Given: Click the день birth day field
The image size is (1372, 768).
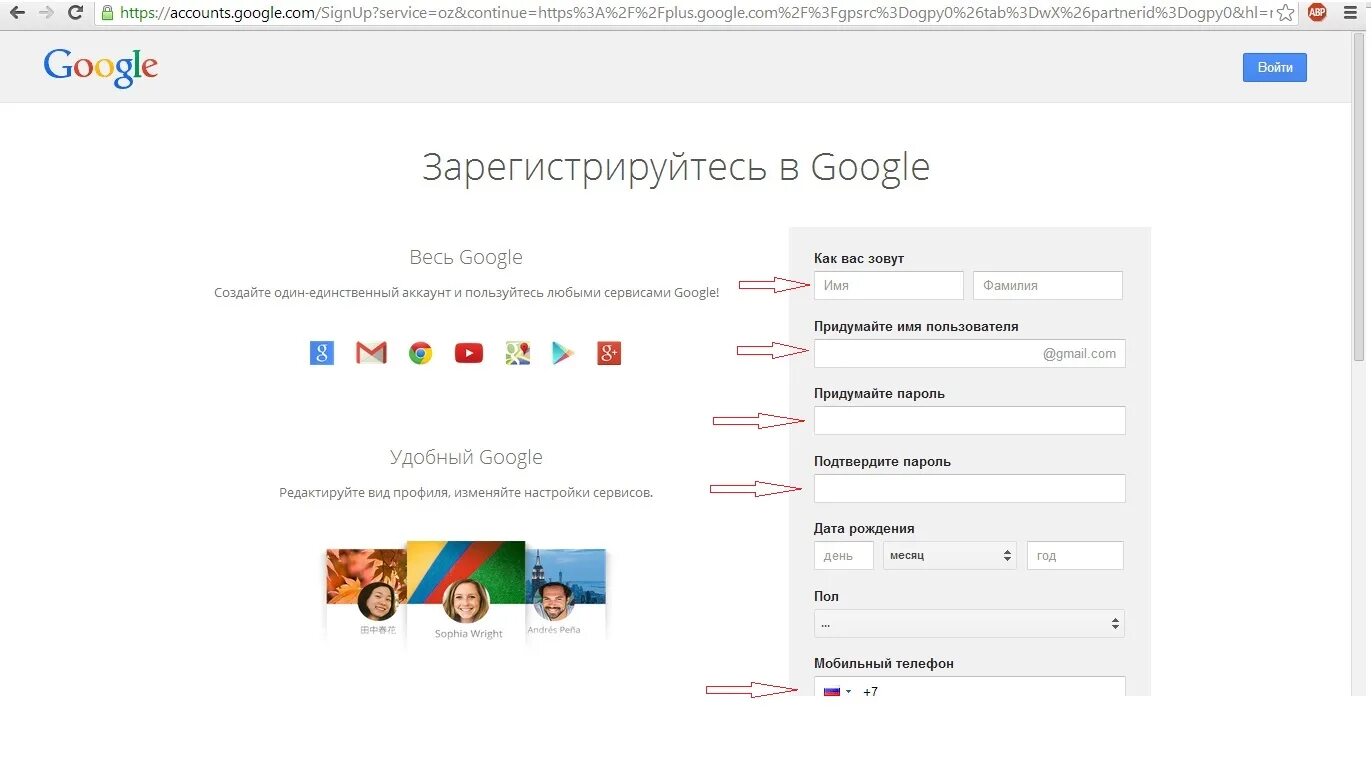Looking at the screenshot, I should click(844, 555).
